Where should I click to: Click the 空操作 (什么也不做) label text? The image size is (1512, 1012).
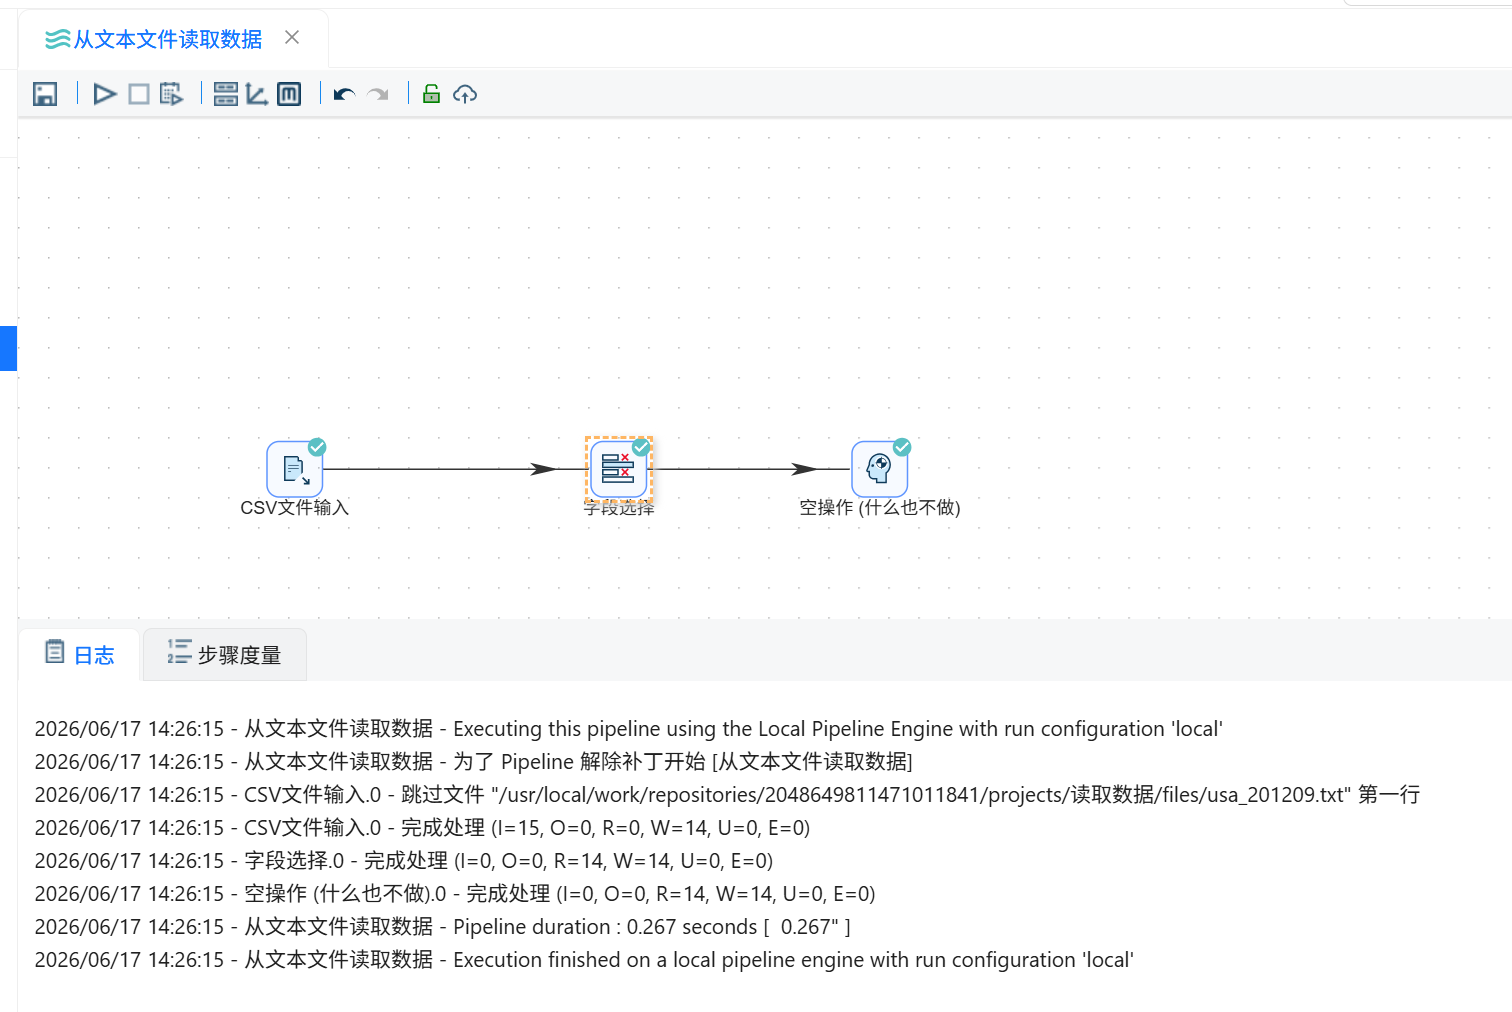point(880,508)
